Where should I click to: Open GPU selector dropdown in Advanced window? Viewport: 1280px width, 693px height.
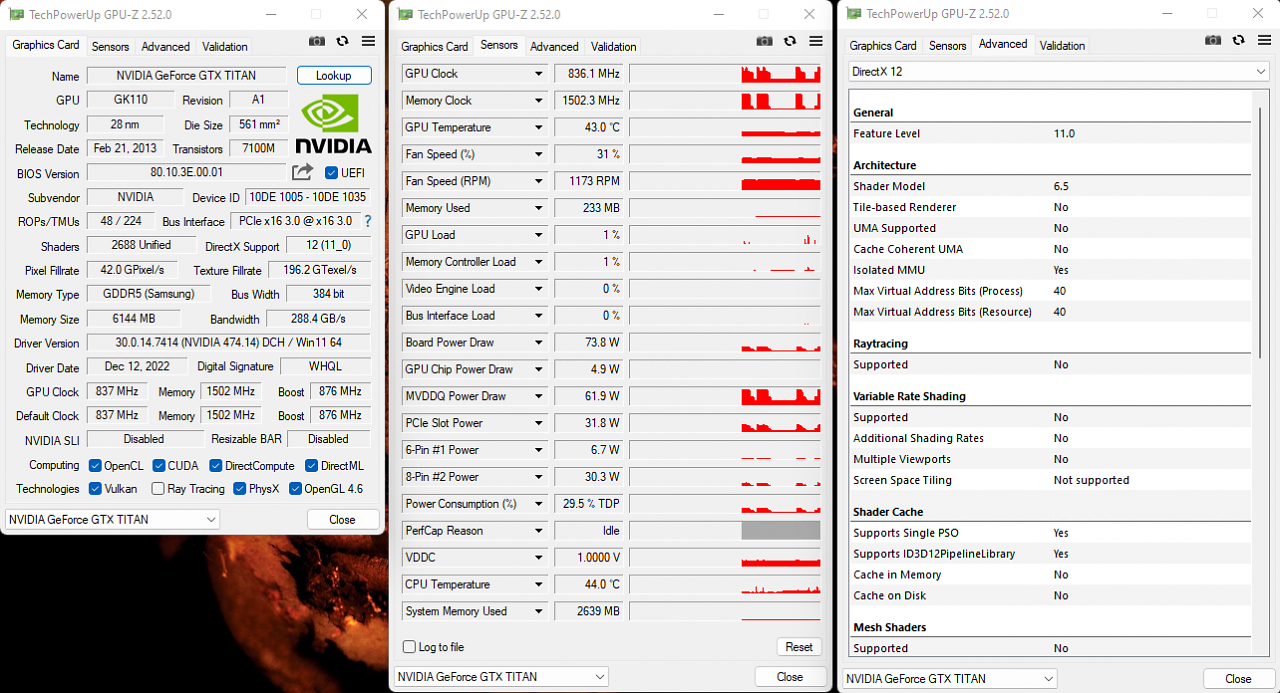[950, 678]
